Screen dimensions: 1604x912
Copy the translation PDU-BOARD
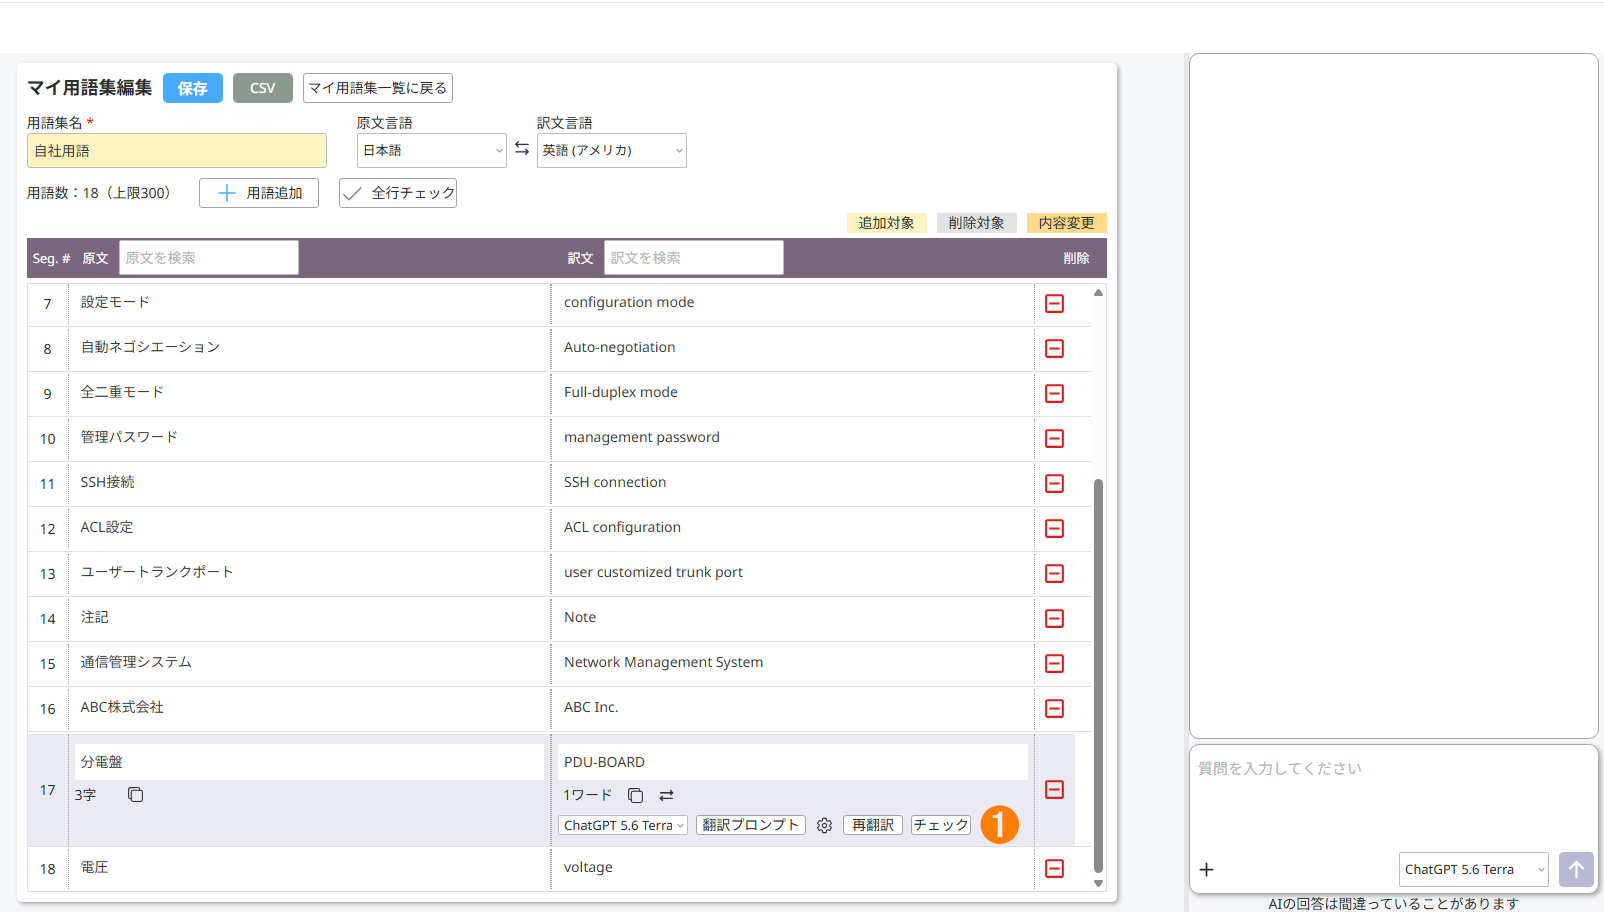click(x=635, y=795)
